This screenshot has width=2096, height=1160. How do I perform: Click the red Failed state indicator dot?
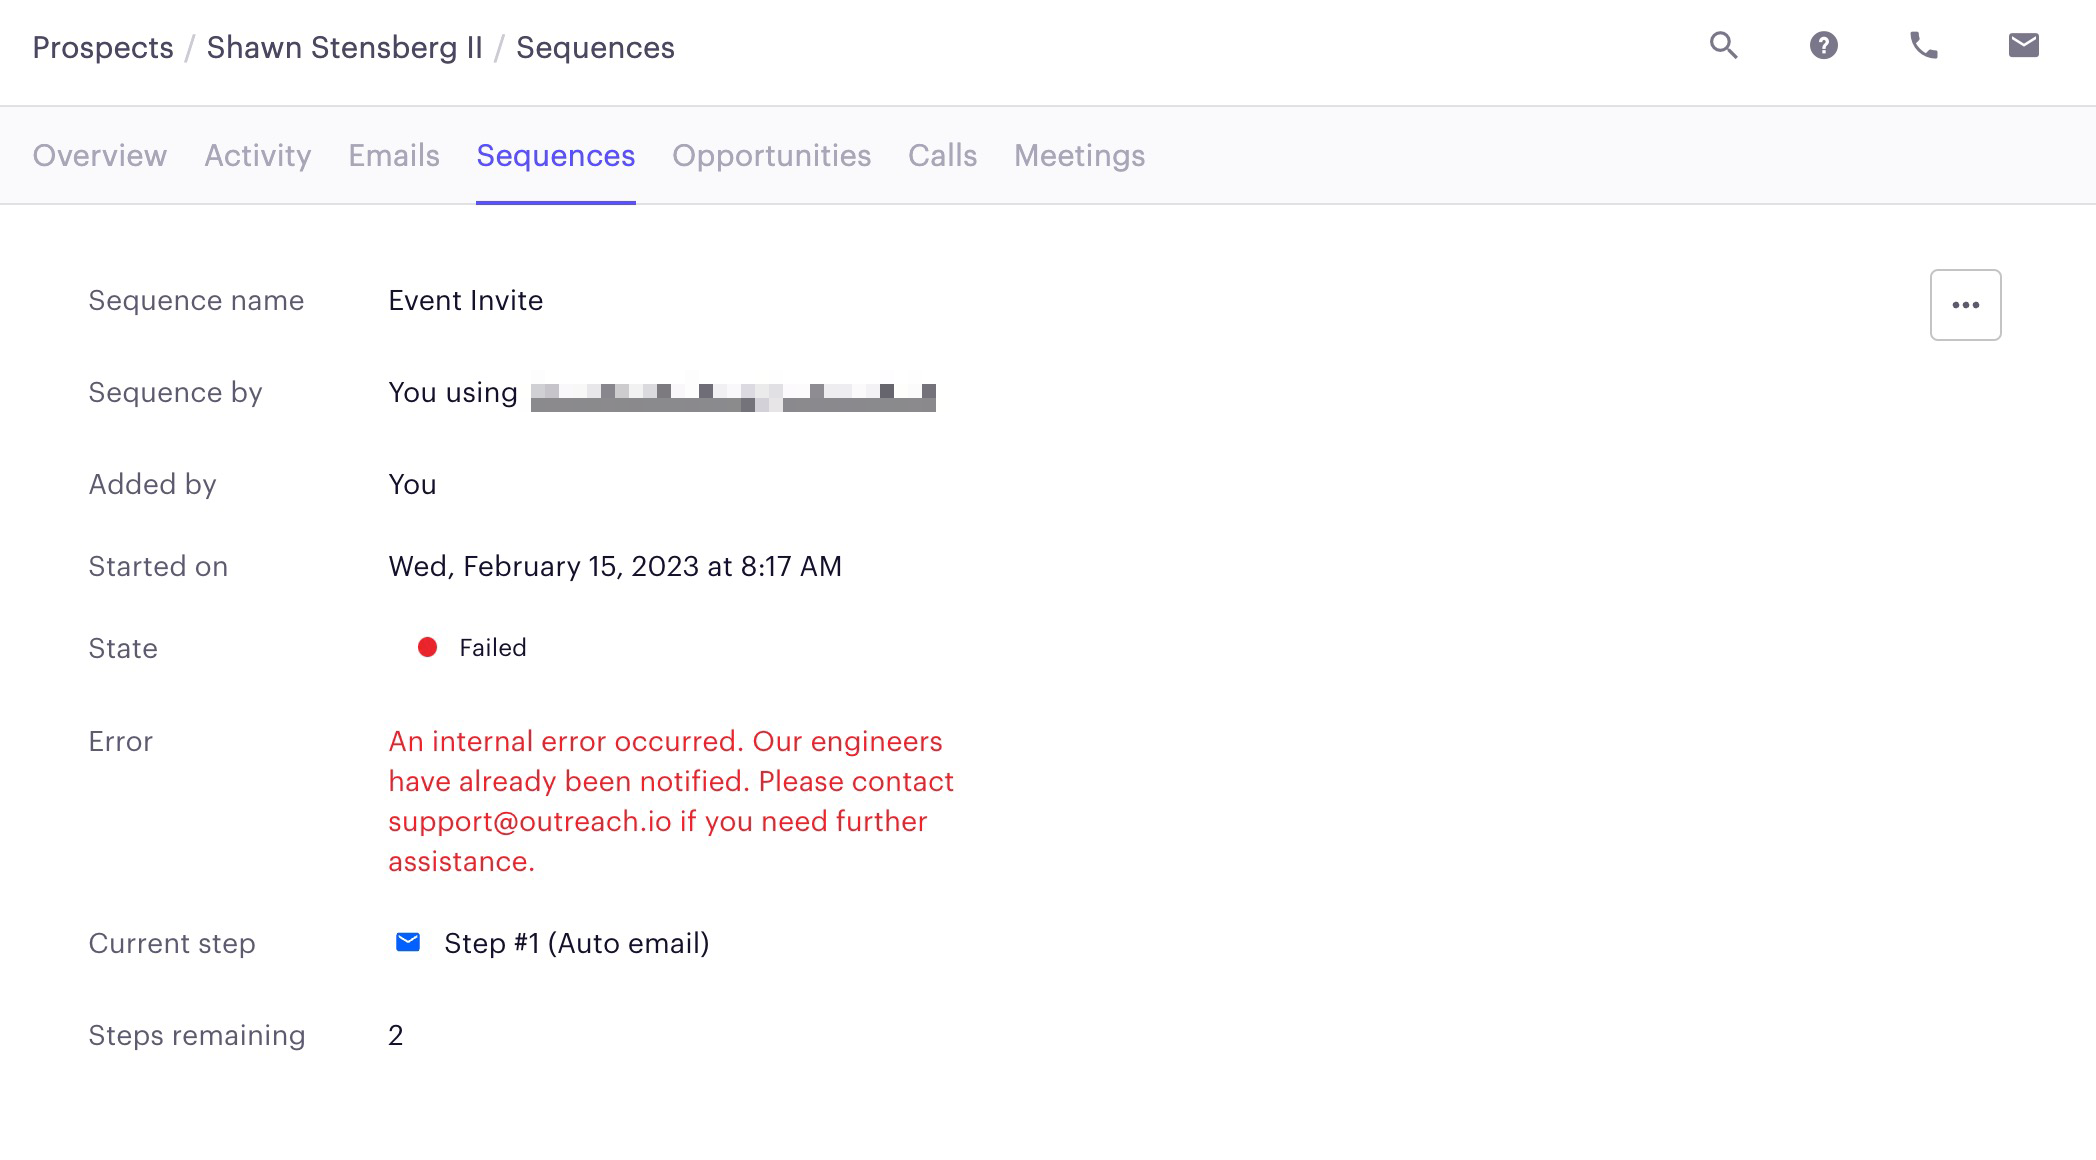tap(427, 648)
